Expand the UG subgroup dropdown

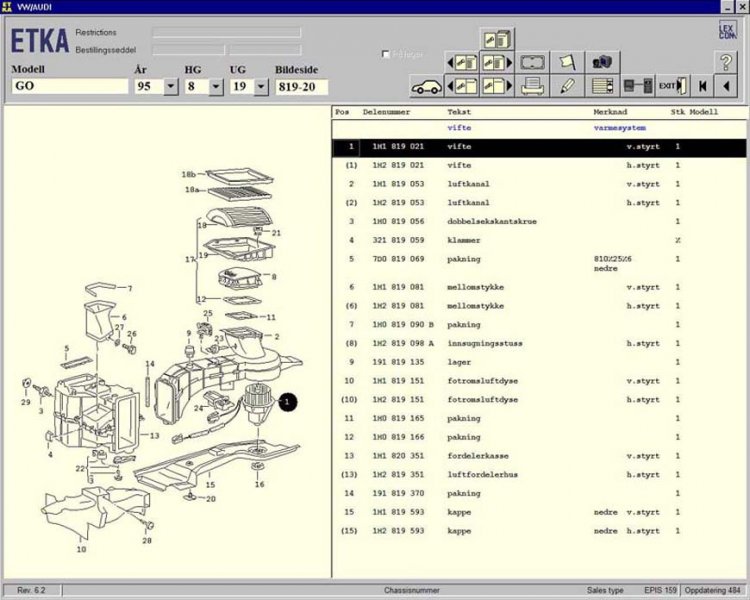pyautogui.click(x=261, y=87)
